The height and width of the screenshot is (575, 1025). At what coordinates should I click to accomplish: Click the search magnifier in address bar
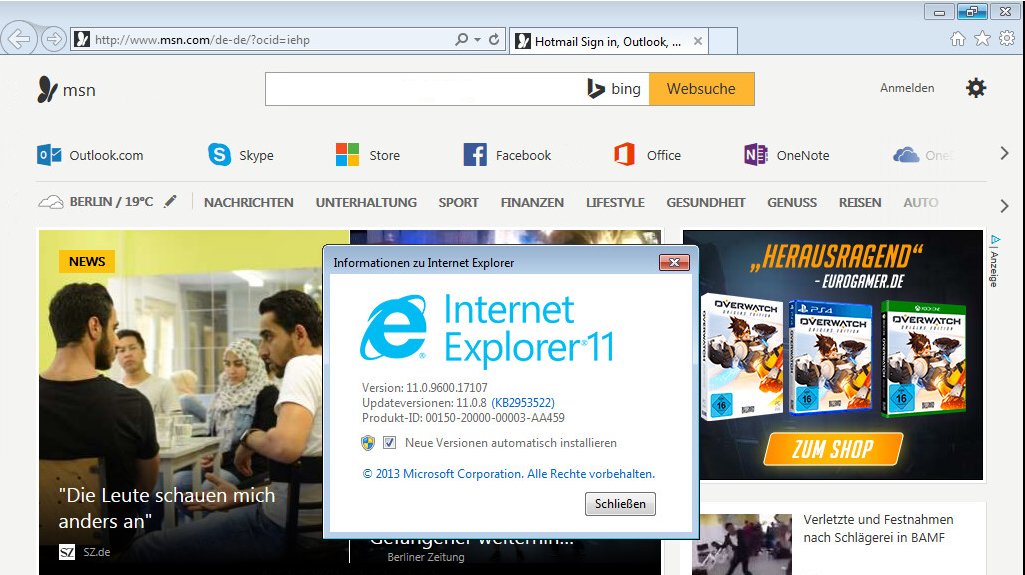(x=462, y=39)
